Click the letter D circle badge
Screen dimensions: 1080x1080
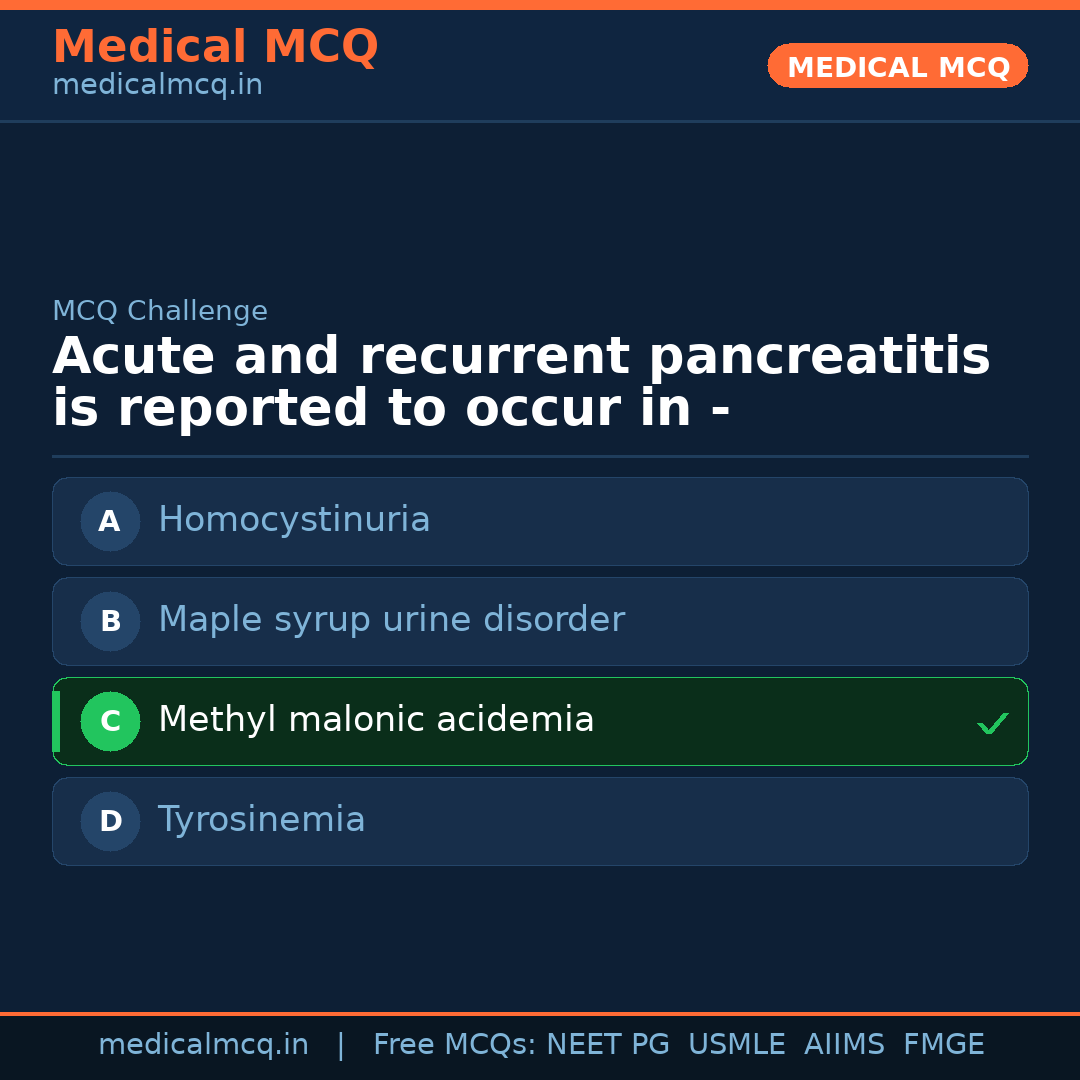(110, 821)
